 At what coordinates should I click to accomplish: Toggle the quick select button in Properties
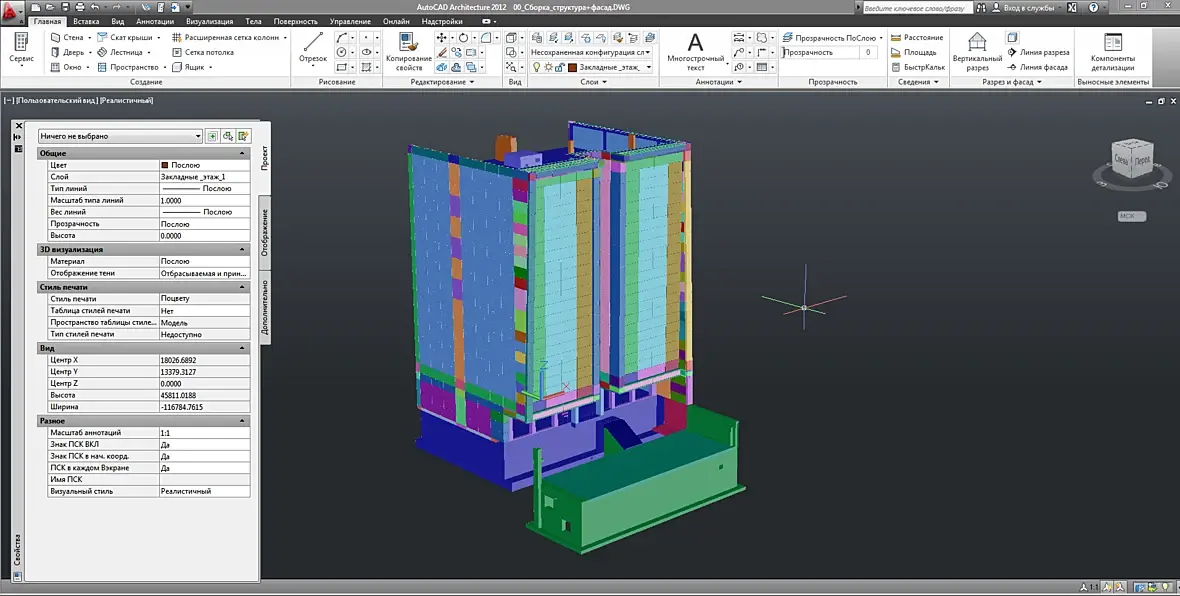(244, 136)
